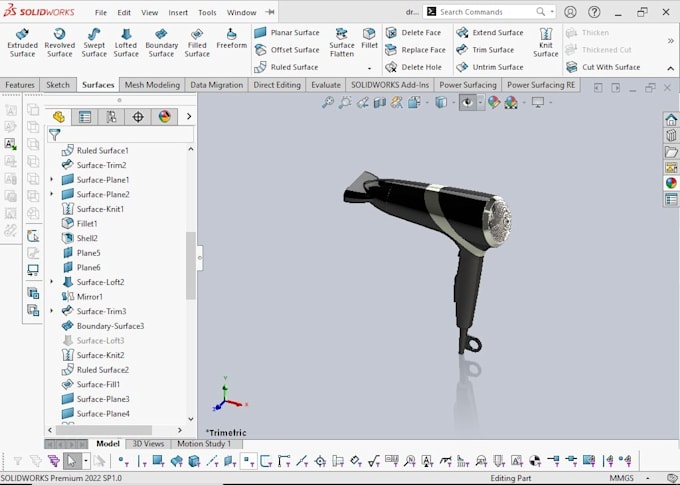
Task: Open the Search Commands dropdown arrow
Action: [x=552, y=12]
